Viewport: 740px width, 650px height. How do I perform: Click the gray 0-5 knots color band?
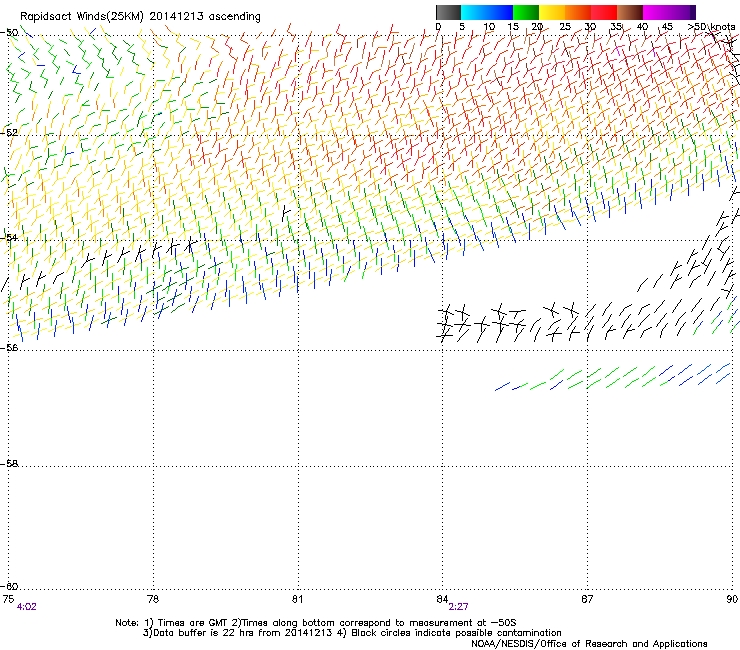tap(448, 12)
